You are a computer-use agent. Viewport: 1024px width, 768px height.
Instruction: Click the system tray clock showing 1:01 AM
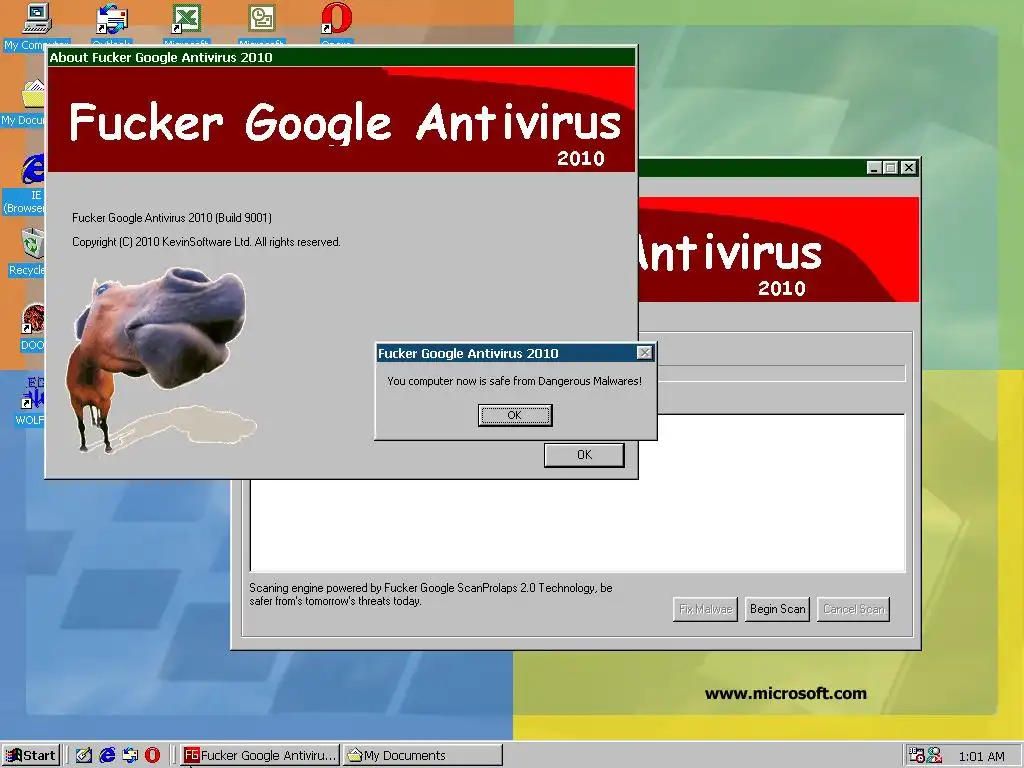tap(981, 756)
